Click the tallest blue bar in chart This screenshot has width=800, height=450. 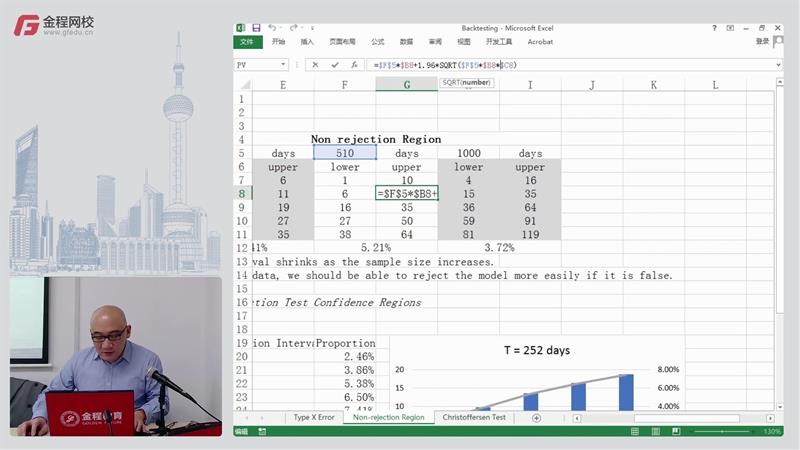(626, 392)
